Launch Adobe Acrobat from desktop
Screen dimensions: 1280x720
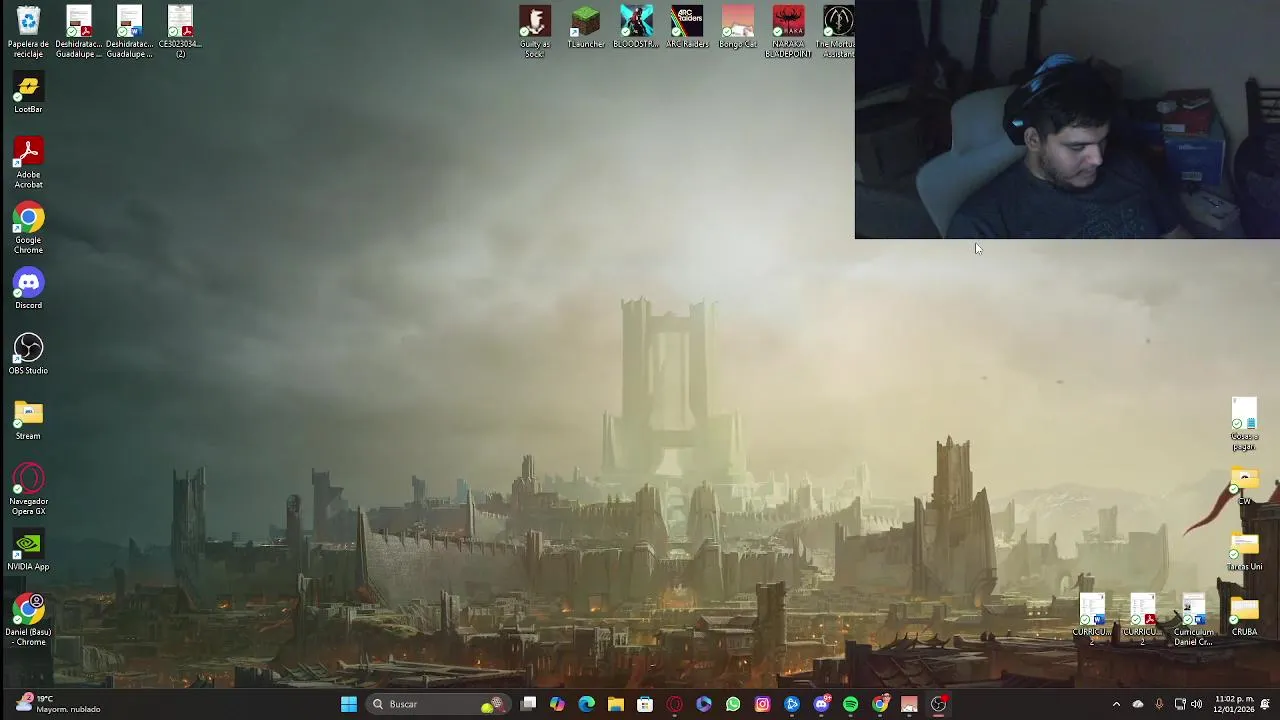point(28,162)
